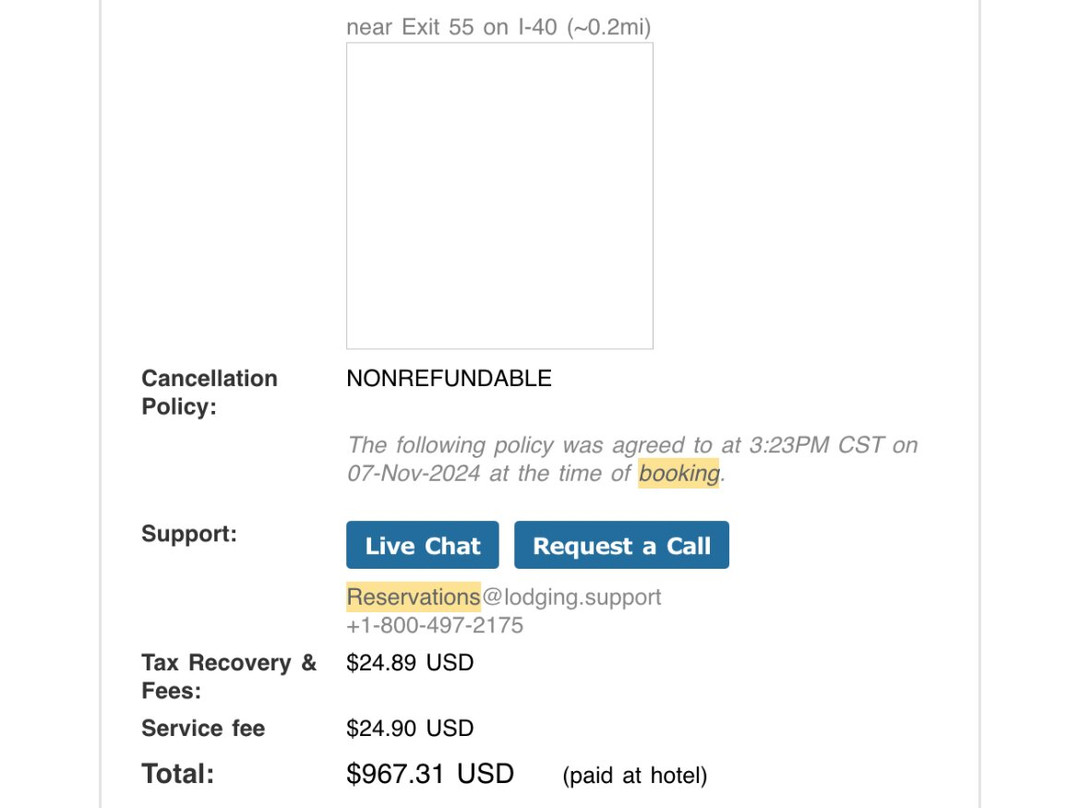Click the Tax Recovery & Fees label
Viewport: 1080px width, 808px height.
228,676
